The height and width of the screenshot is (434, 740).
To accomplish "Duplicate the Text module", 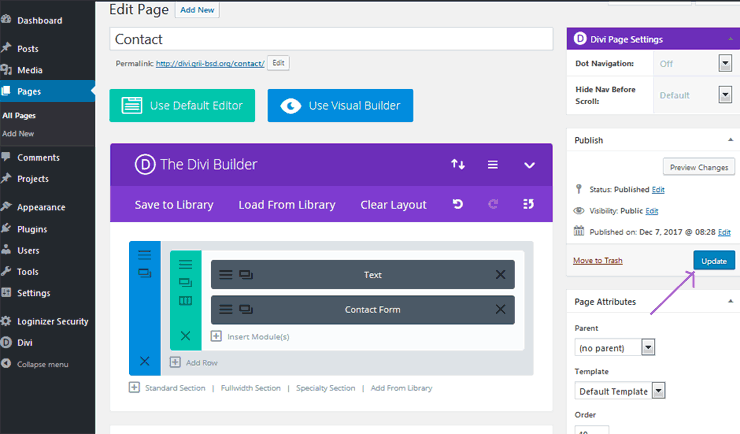I will (246, 275).
